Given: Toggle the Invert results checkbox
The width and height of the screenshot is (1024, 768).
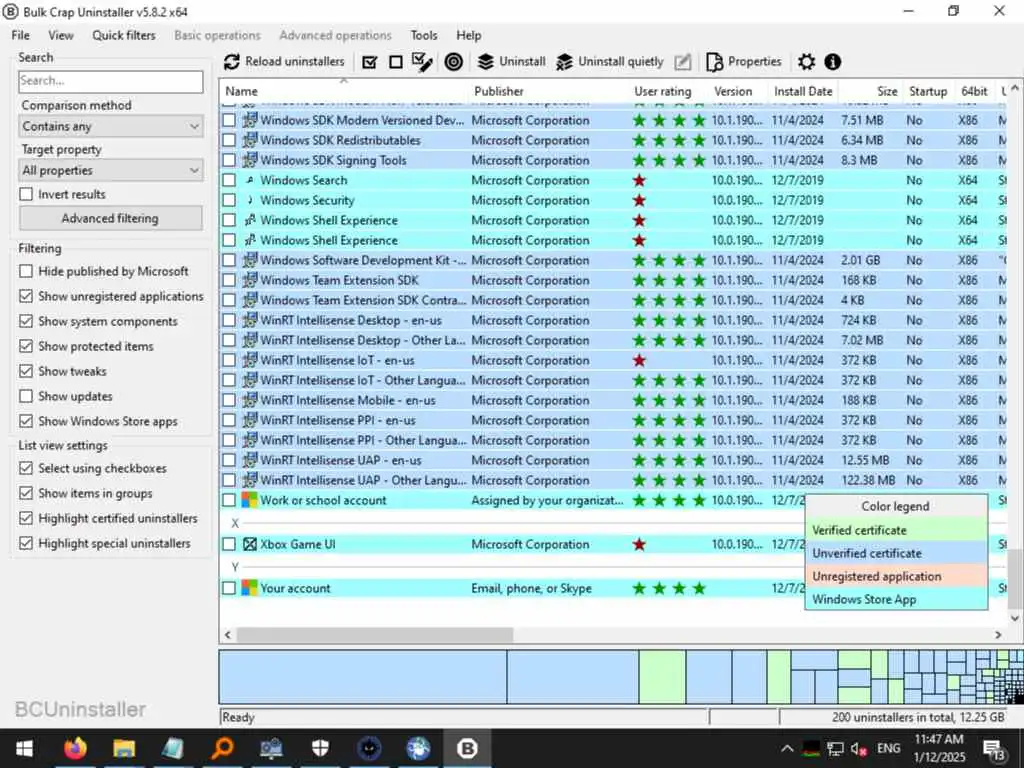Looking at the screenshot, I should (26, 194).
